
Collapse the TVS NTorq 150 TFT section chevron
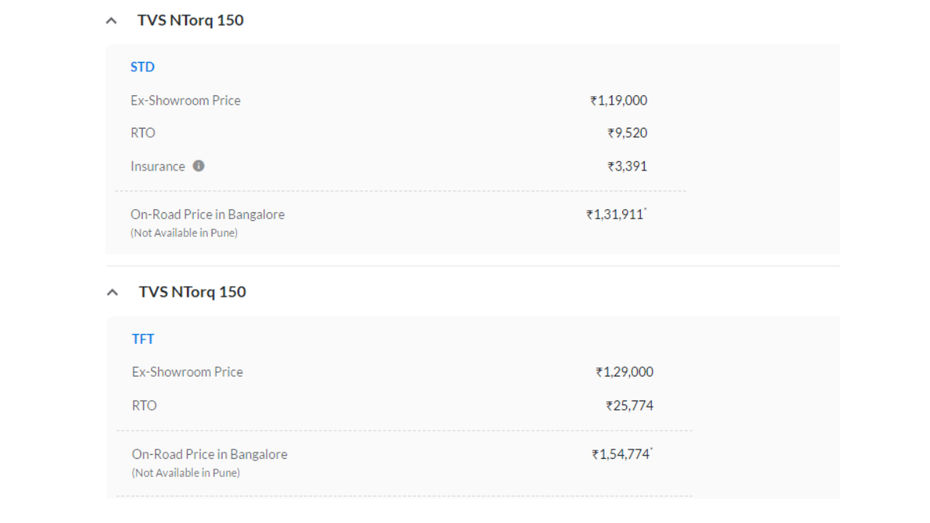pyautogui.click(x=112, y=292)
